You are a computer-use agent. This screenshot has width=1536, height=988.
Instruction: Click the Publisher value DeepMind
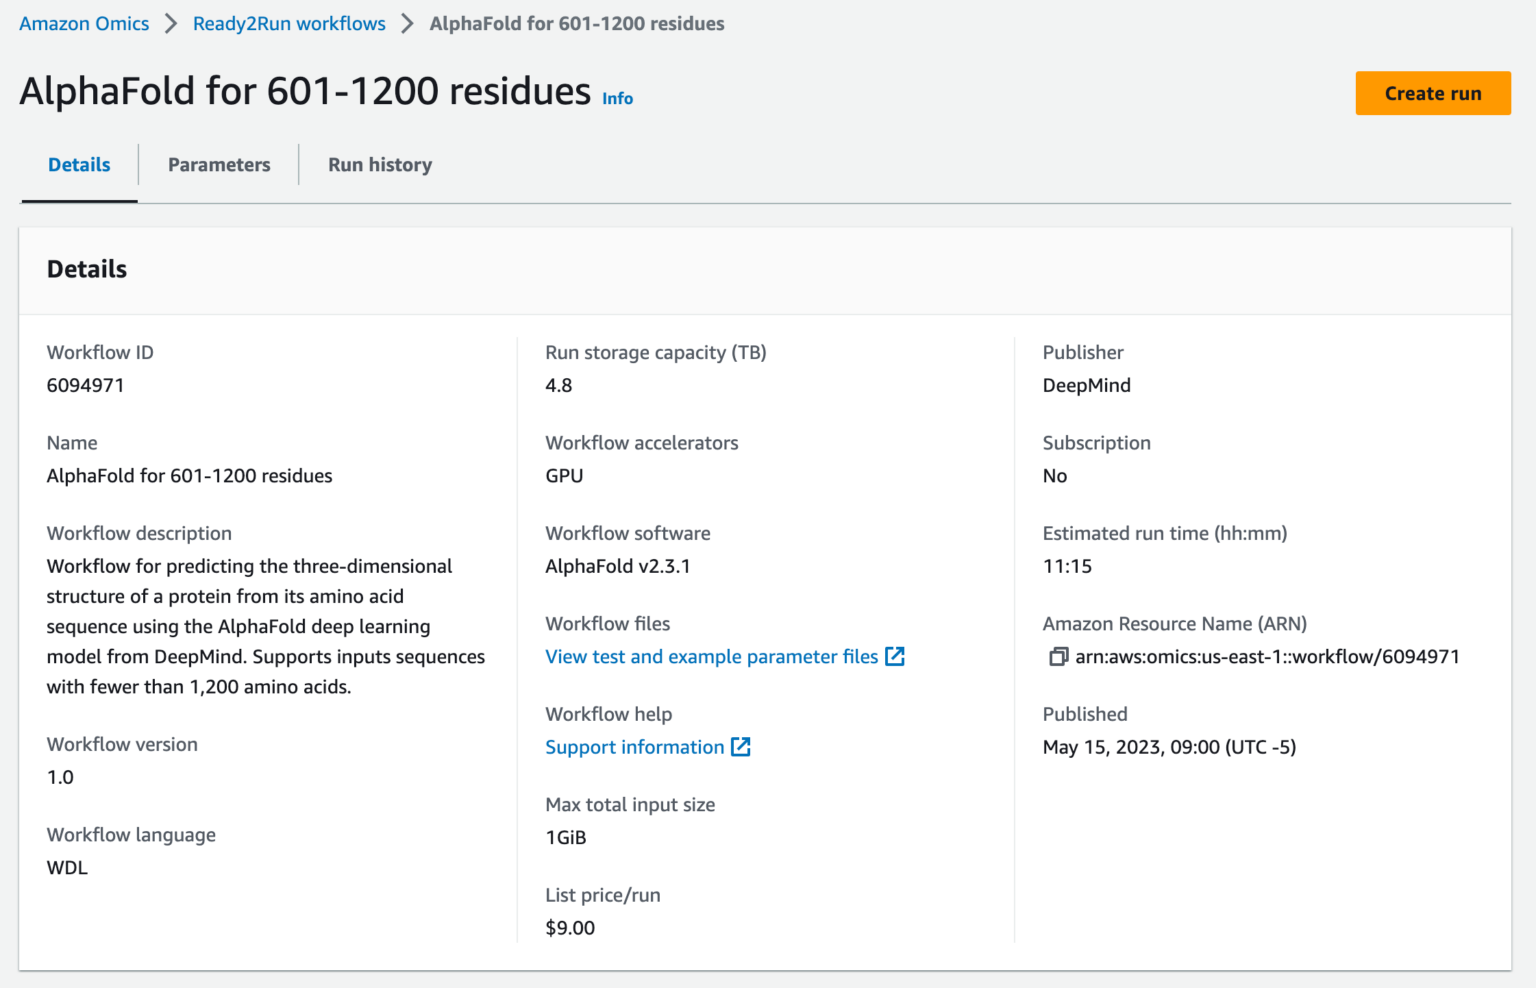tap(1087, 385)
